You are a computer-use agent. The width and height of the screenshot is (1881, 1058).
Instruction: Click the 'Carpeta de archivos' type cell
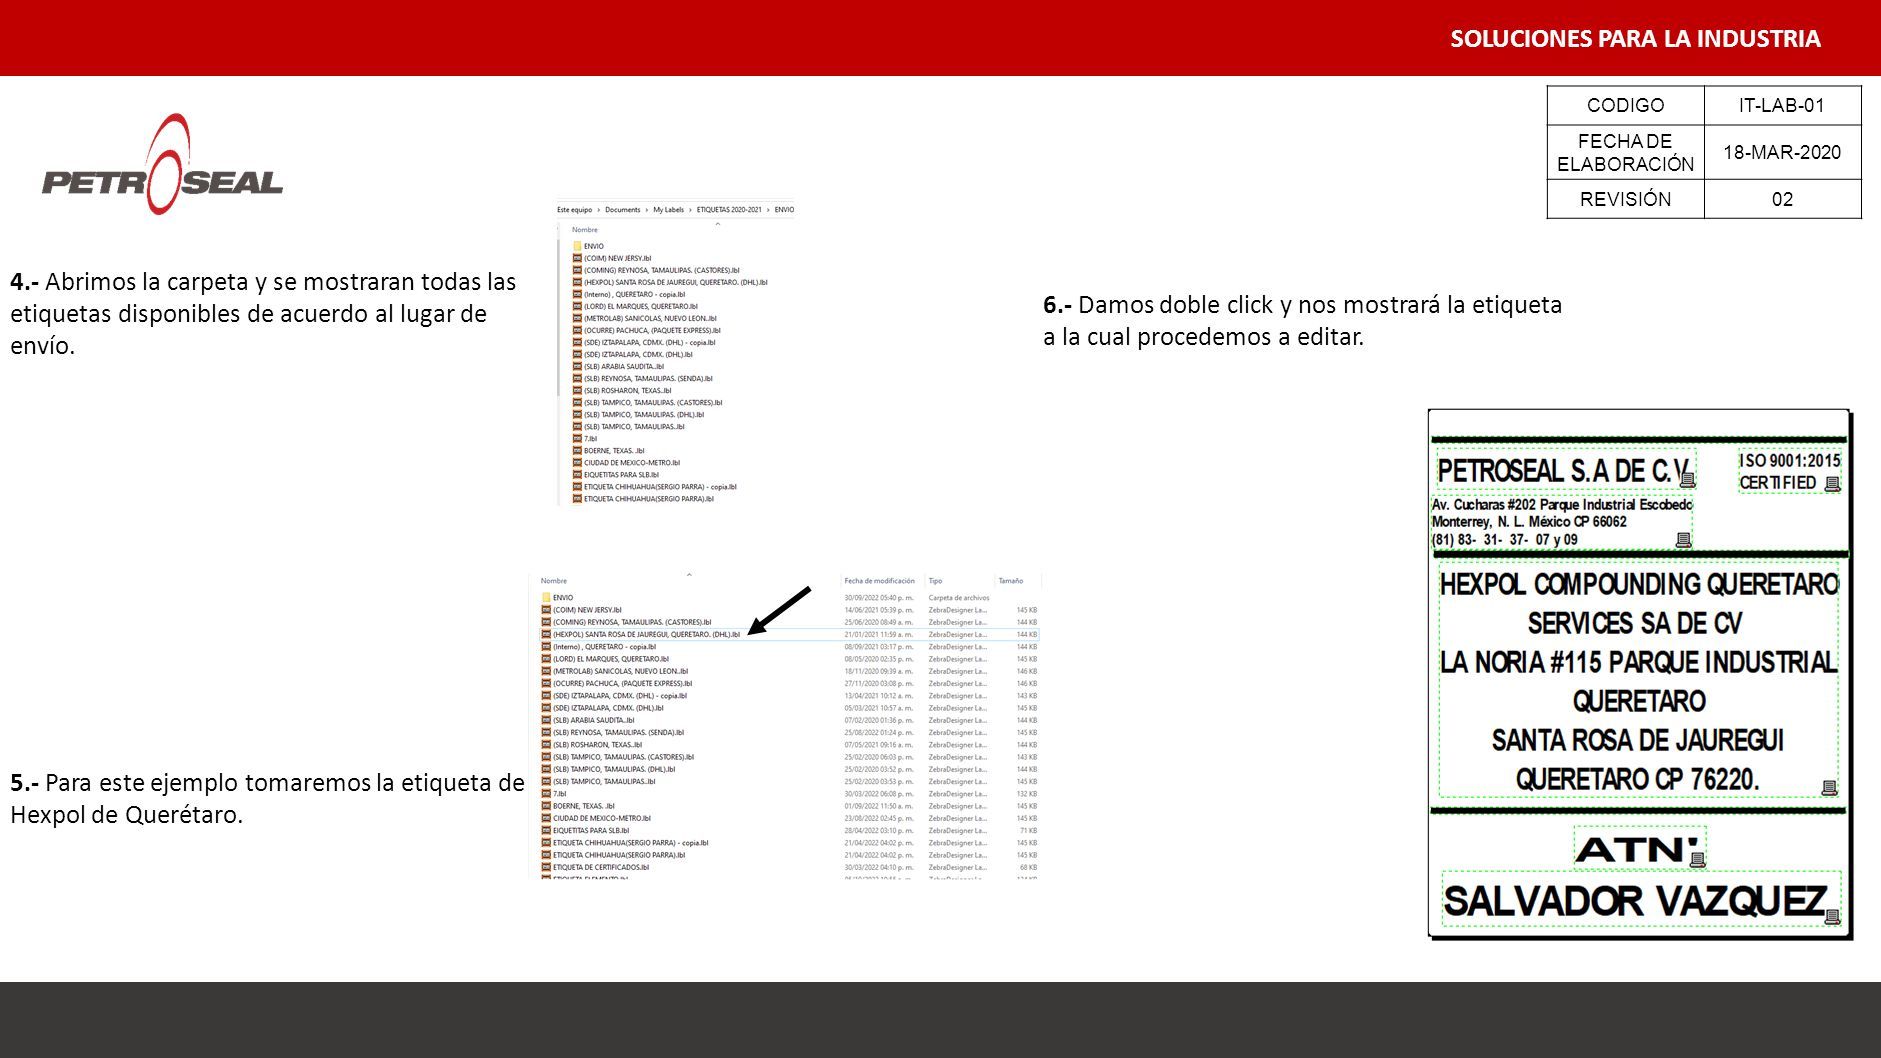[959, 598]
